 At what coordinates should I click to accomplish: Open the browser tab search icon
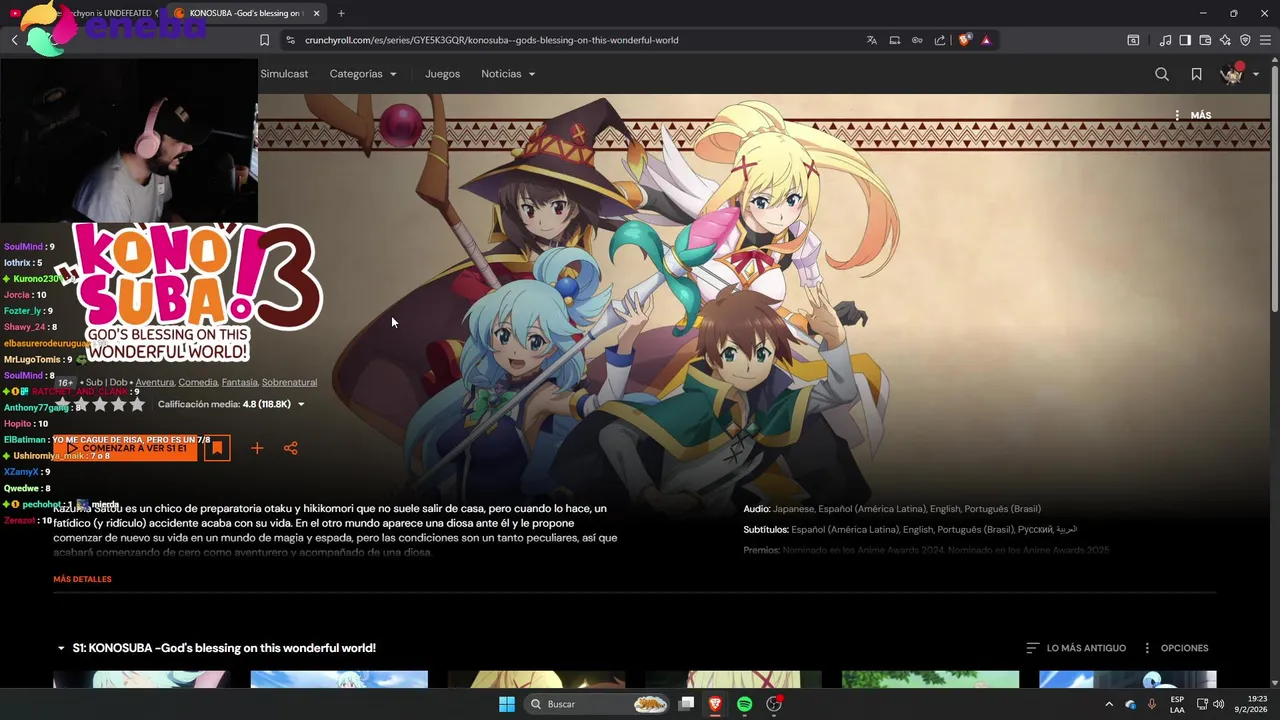pos(1133,40)
